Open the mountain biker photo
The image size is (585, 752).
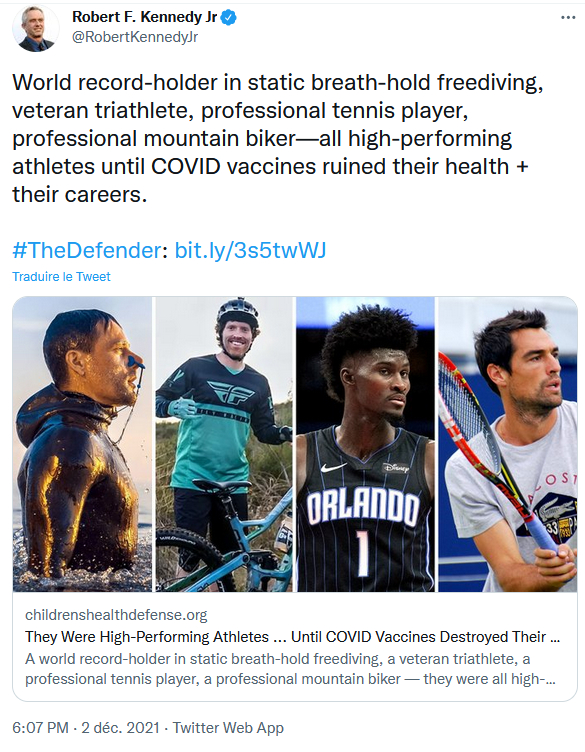pyautogui.click(x=223, y=444)
